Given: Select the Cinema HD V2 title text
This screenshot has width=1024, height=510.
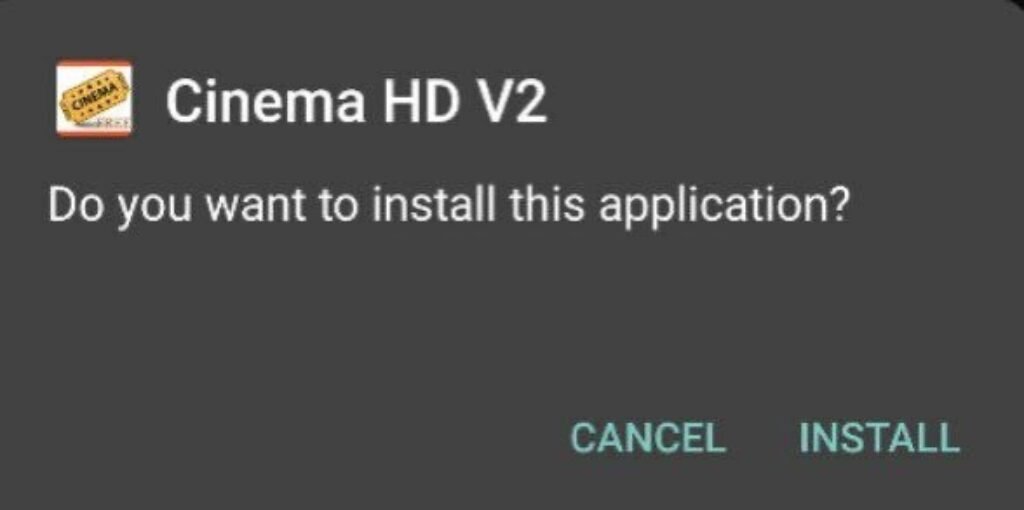Looking at the screenshot, I should (x=356, y=102).
